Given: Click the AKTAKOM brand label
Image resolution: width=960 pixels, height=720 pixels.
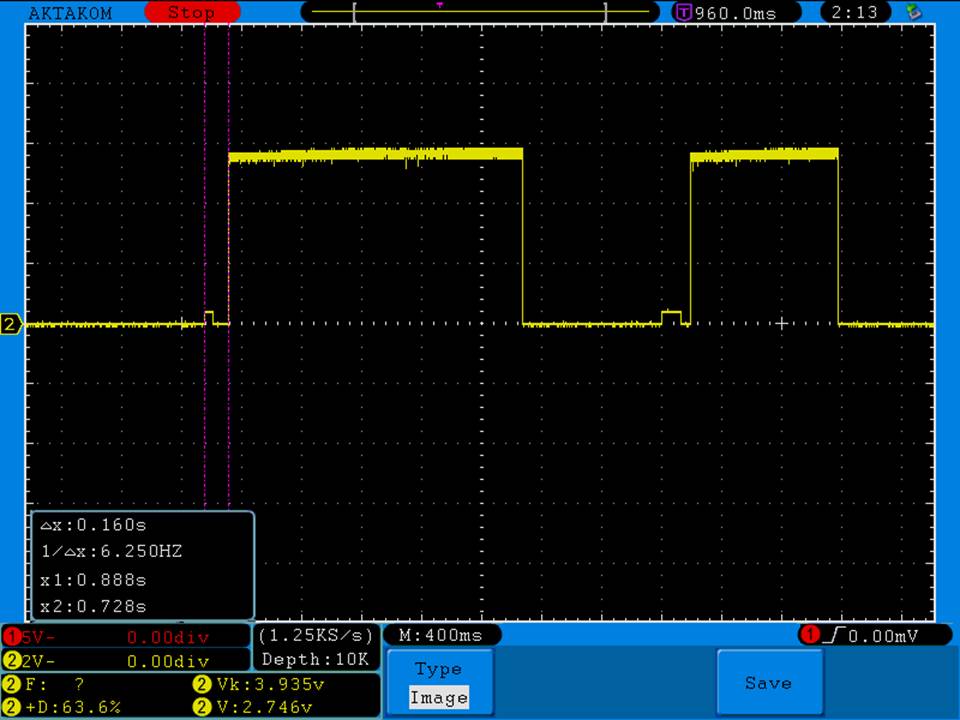Looking at the screenshot, I should coord(70,13).
